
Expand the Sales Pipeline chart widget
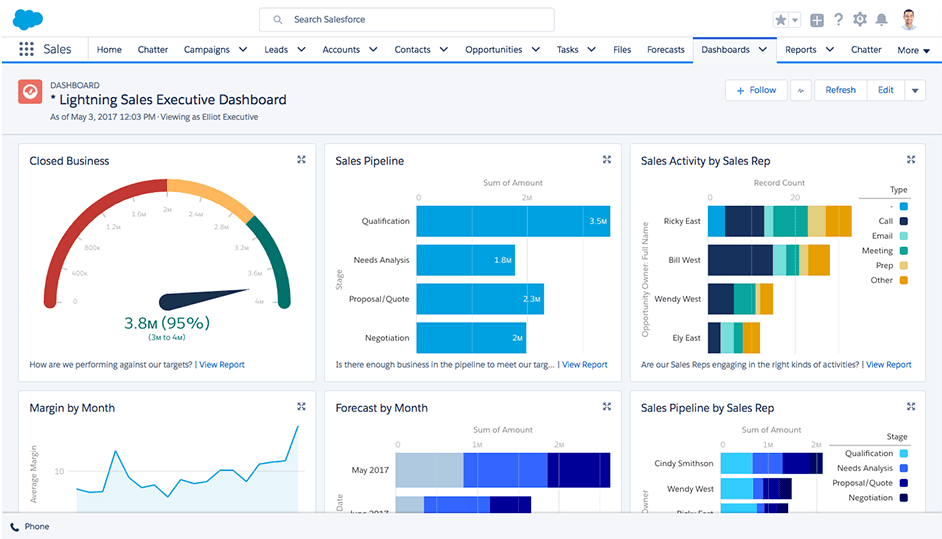pyautogui.click(x=606, y=160)
